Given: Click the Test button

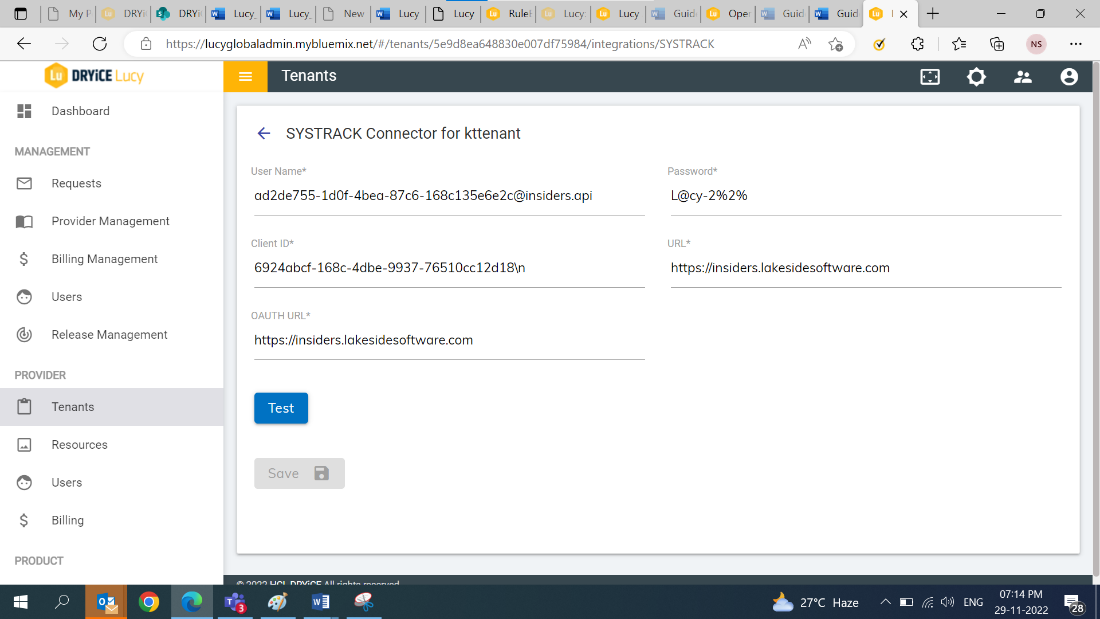Looking at the screenshot, I should [x=281, y=408].
